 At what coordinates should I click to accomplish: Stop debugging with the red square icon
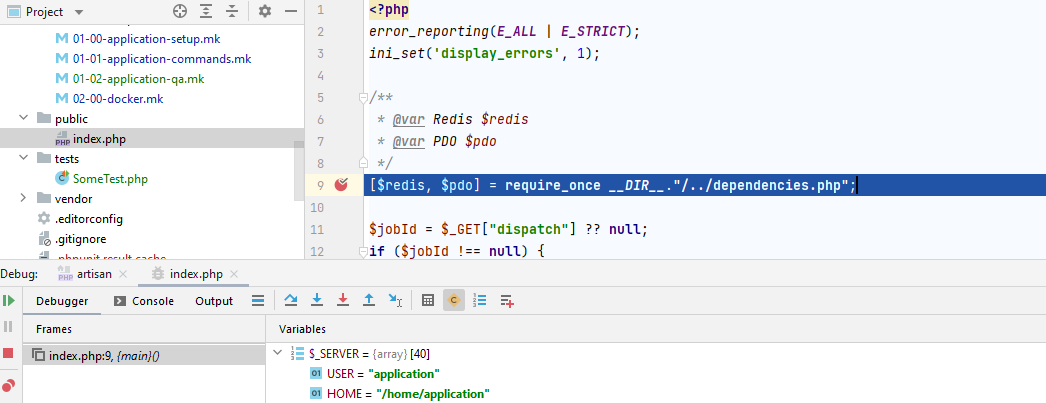click(9, 354)
